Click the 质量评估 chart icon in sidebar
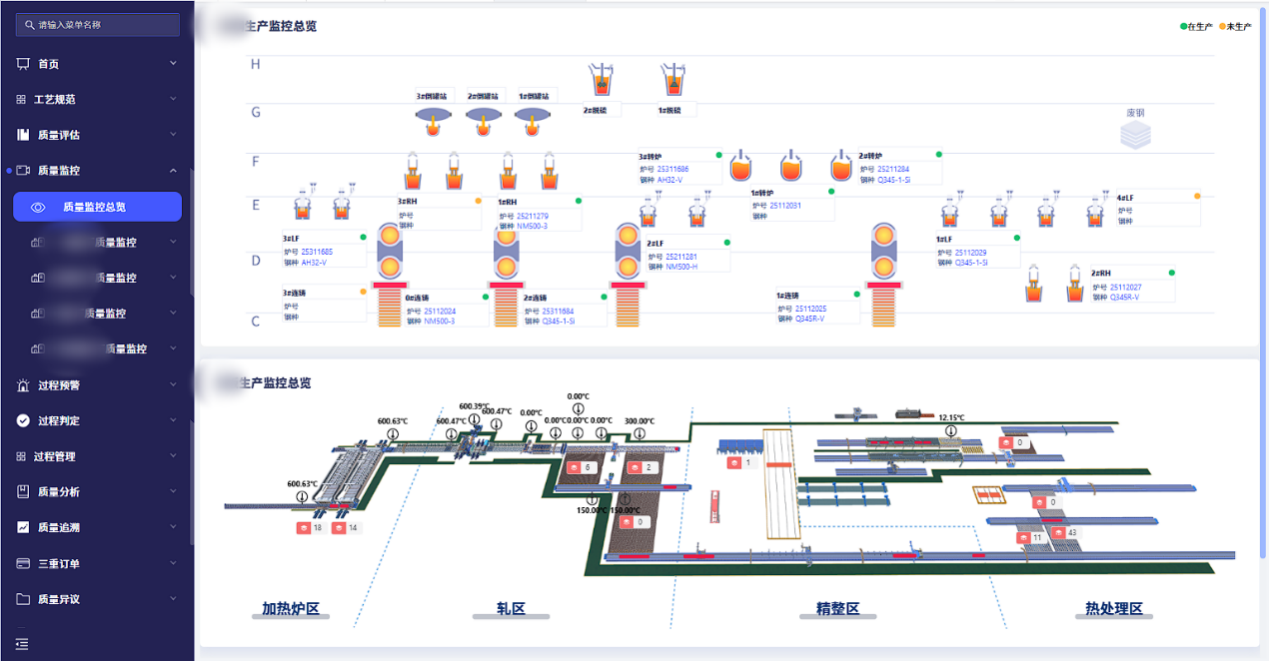This screenshot has height=661, width=1269. click(23, 135)
